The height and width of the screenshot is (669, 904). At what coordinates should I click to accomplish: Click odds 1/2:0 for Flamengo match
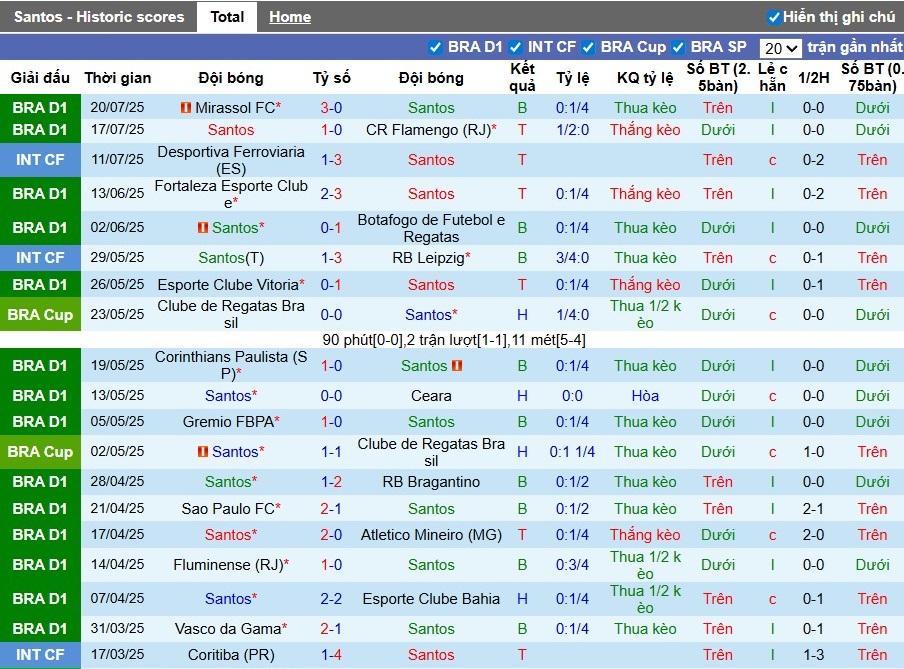point(572,130)
